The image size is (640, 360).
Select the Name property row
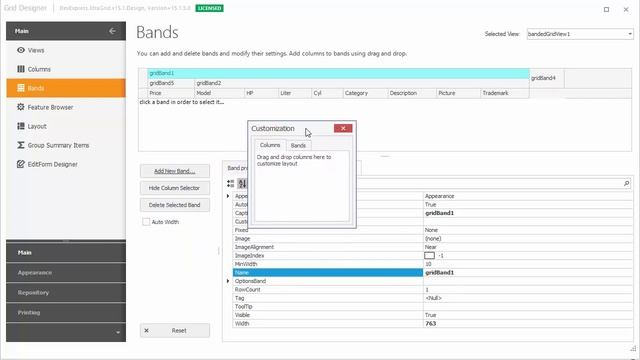433,273
